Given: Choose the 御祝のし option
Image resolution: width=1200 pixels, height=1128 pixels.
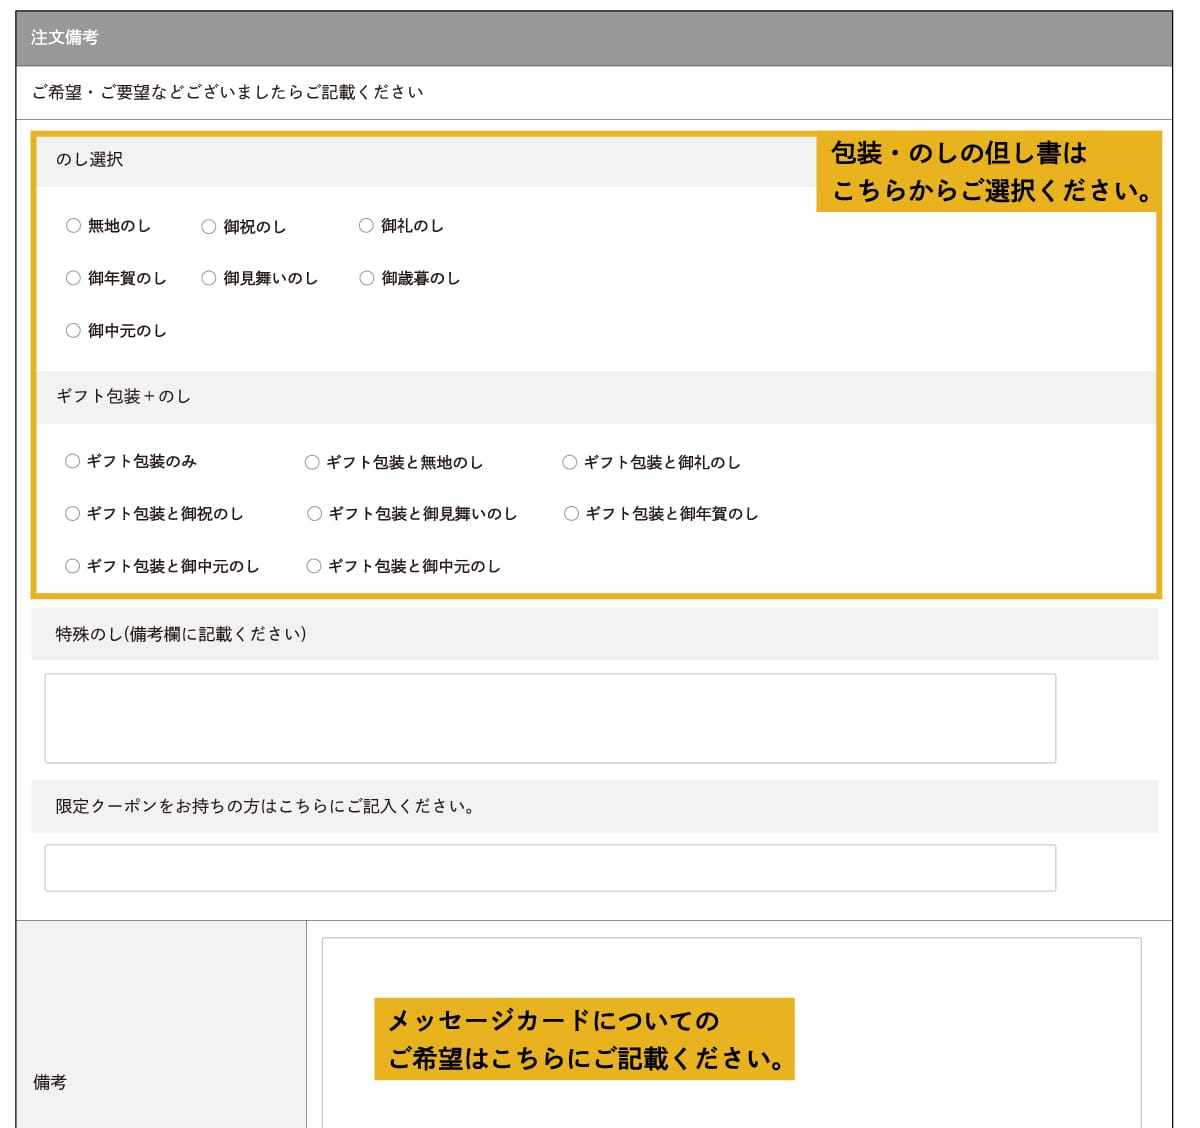Looking at the screenshot, I should pyautogui.click(x=209, y=227).
